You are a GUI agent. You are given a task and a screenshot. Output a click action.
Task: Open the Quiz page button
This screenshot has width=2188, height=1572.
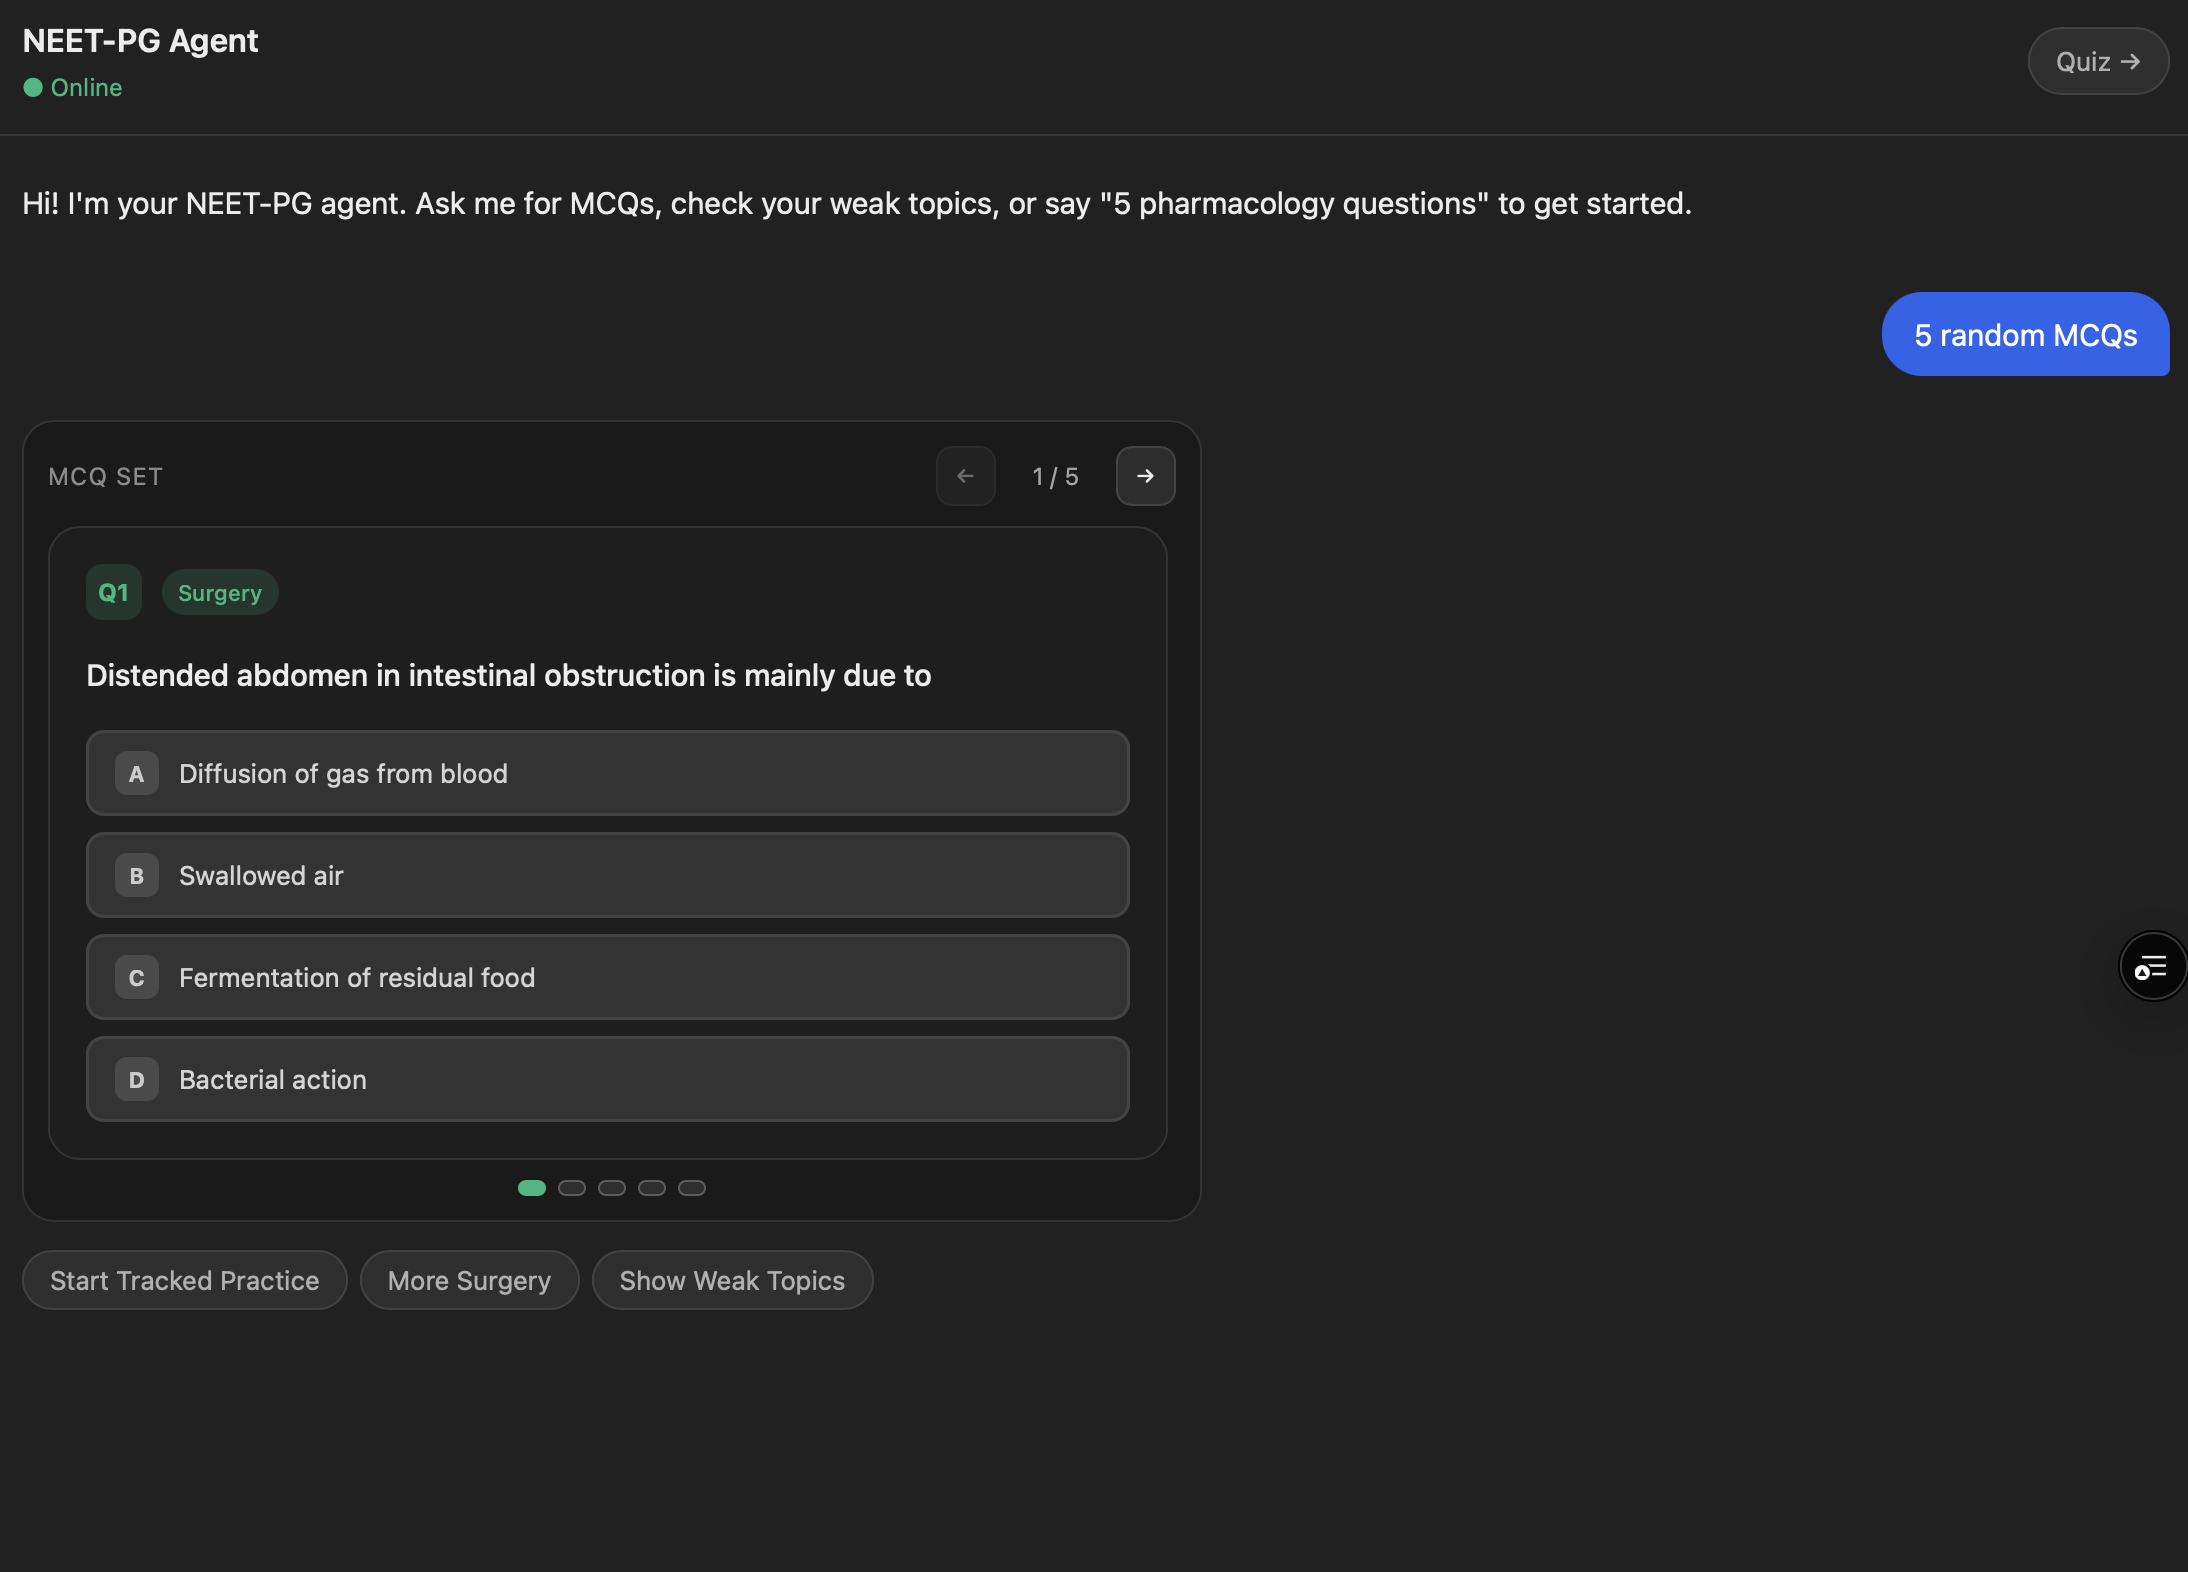point(2097,62)
